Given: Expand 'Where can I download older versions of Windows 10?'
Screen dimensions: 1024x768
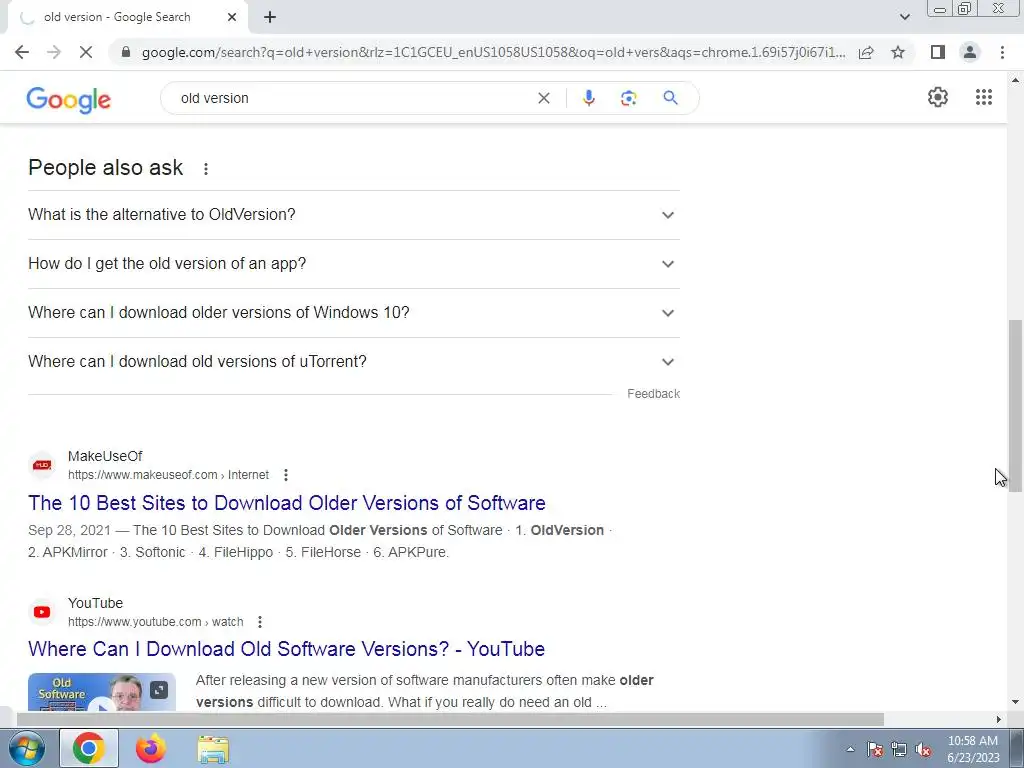Looking at the screenshot, I should (x=354, y=313).
